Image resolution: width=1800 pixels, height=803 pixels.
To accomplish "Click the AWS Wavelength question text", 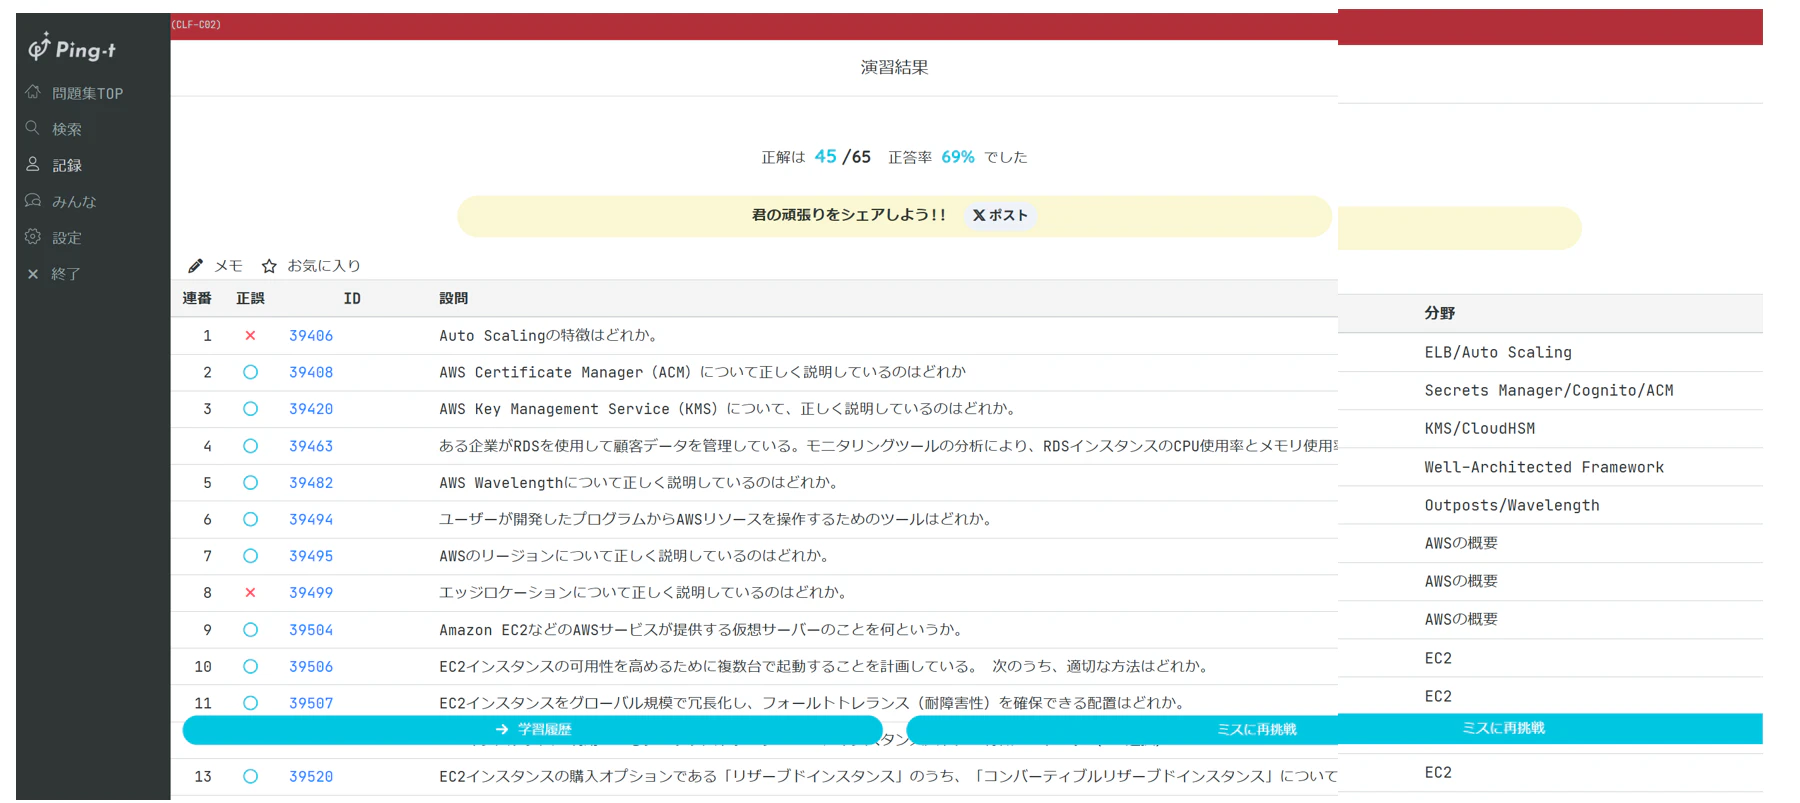I will pyautogui.click(x=640, y=483).
